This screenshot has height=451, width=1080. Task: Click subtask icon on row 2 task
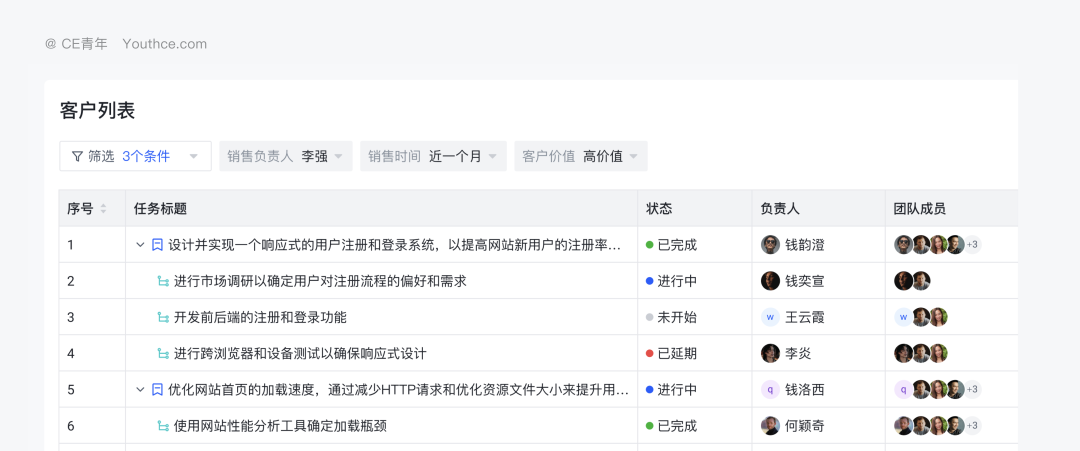click(163, 281)
